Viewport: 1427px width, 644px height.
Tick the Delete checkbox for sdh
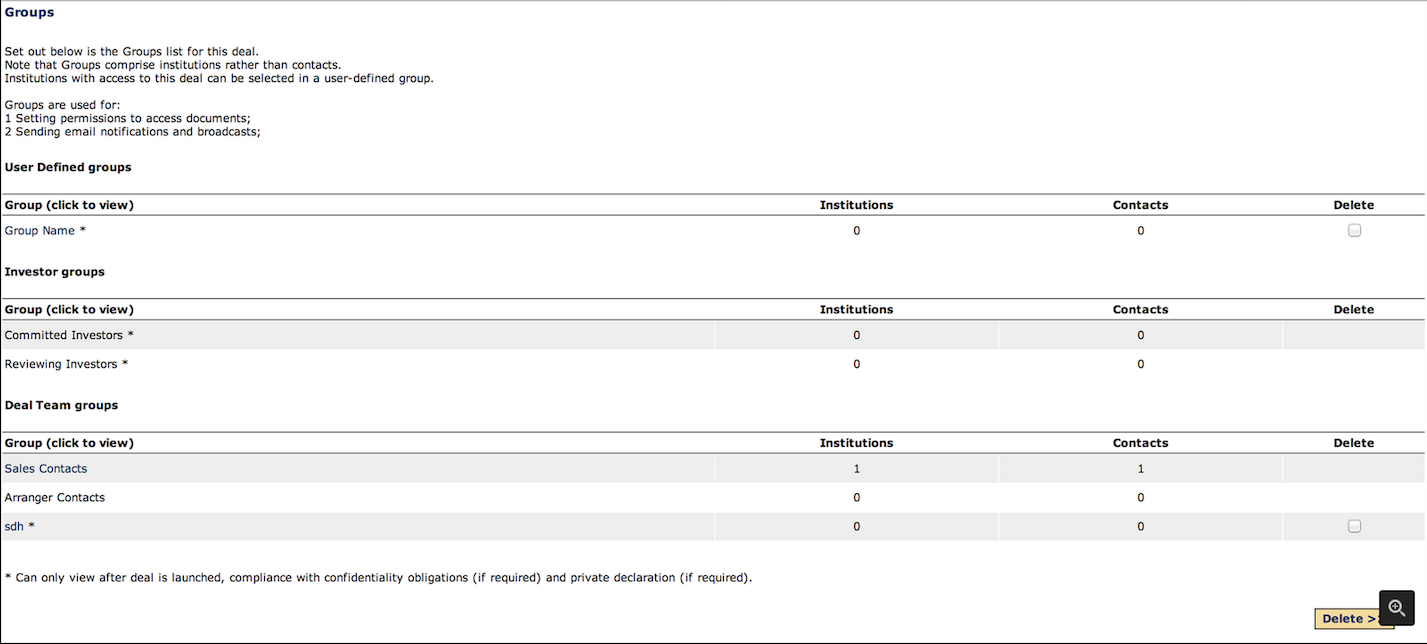1354,526
